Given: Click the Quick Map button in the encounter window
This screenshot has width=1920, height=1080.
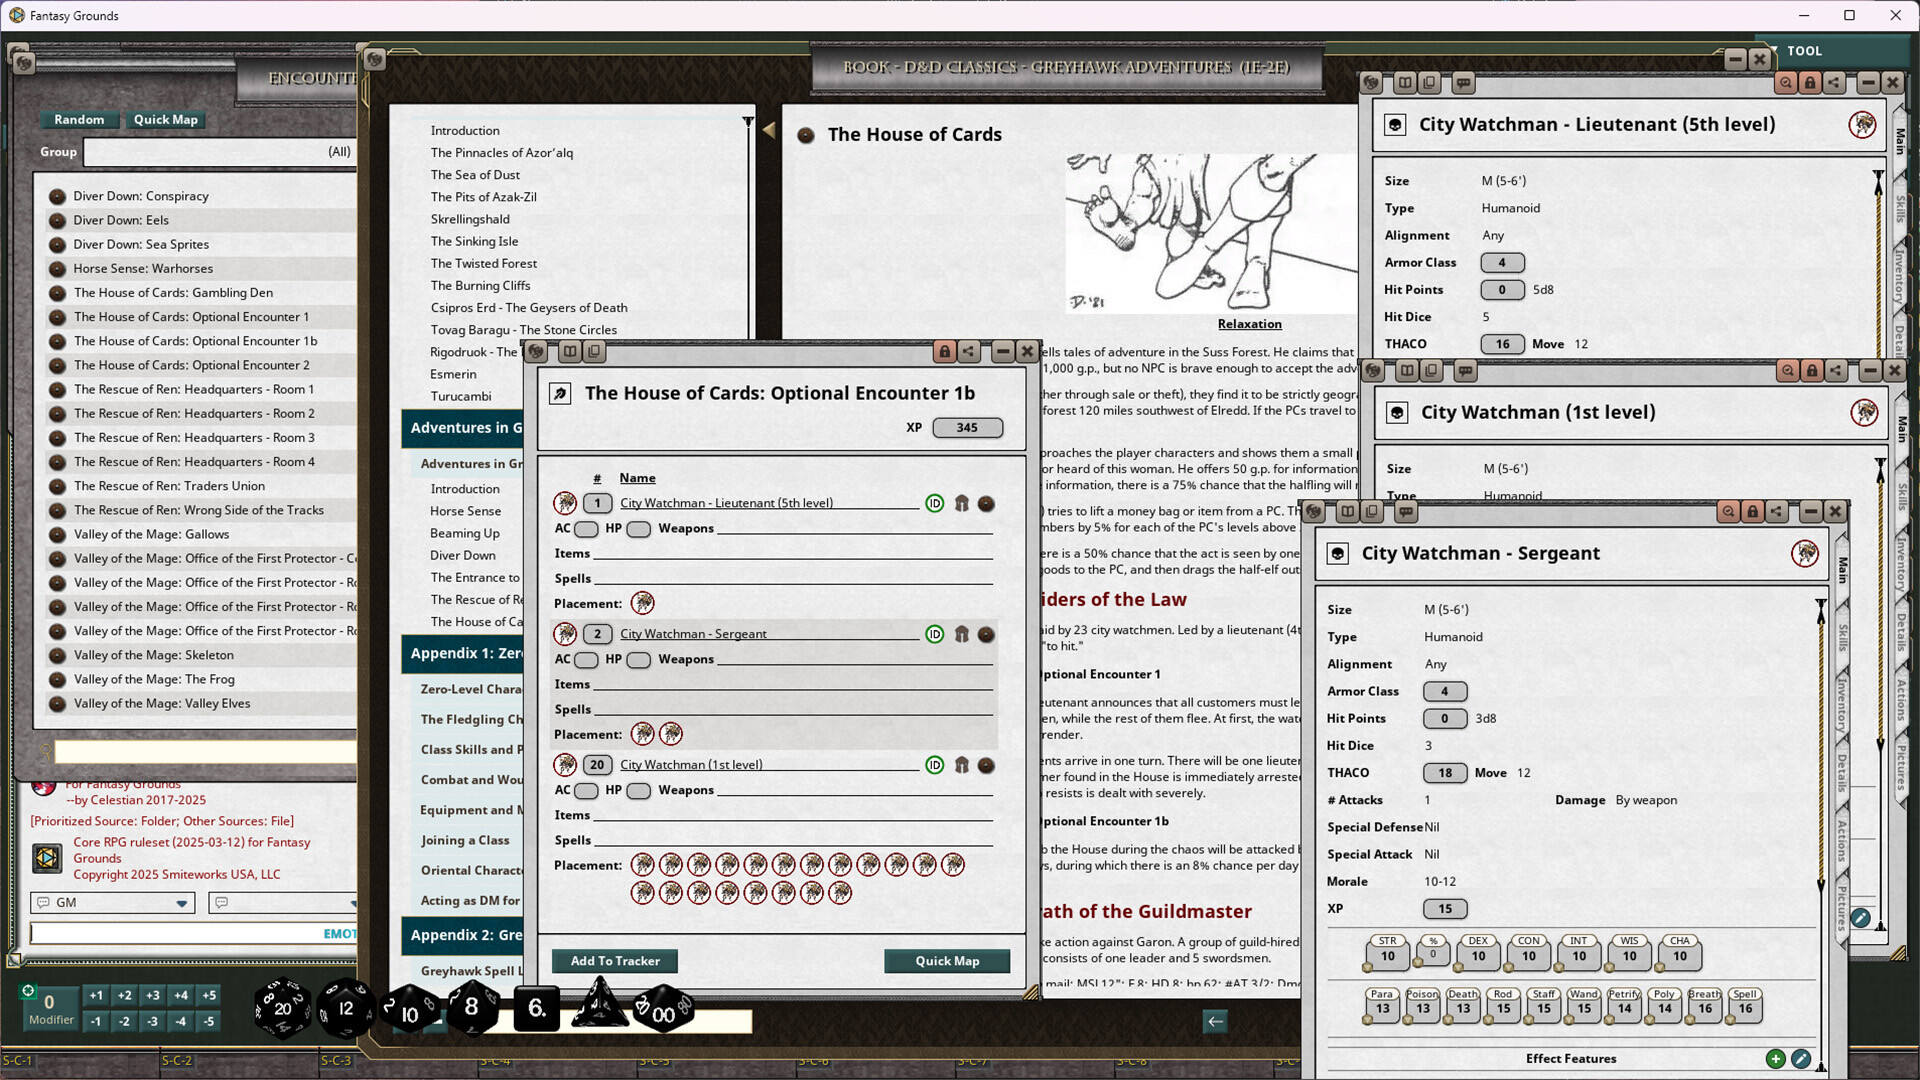Looking at the screenshot, I should click(x=946, y=960).
